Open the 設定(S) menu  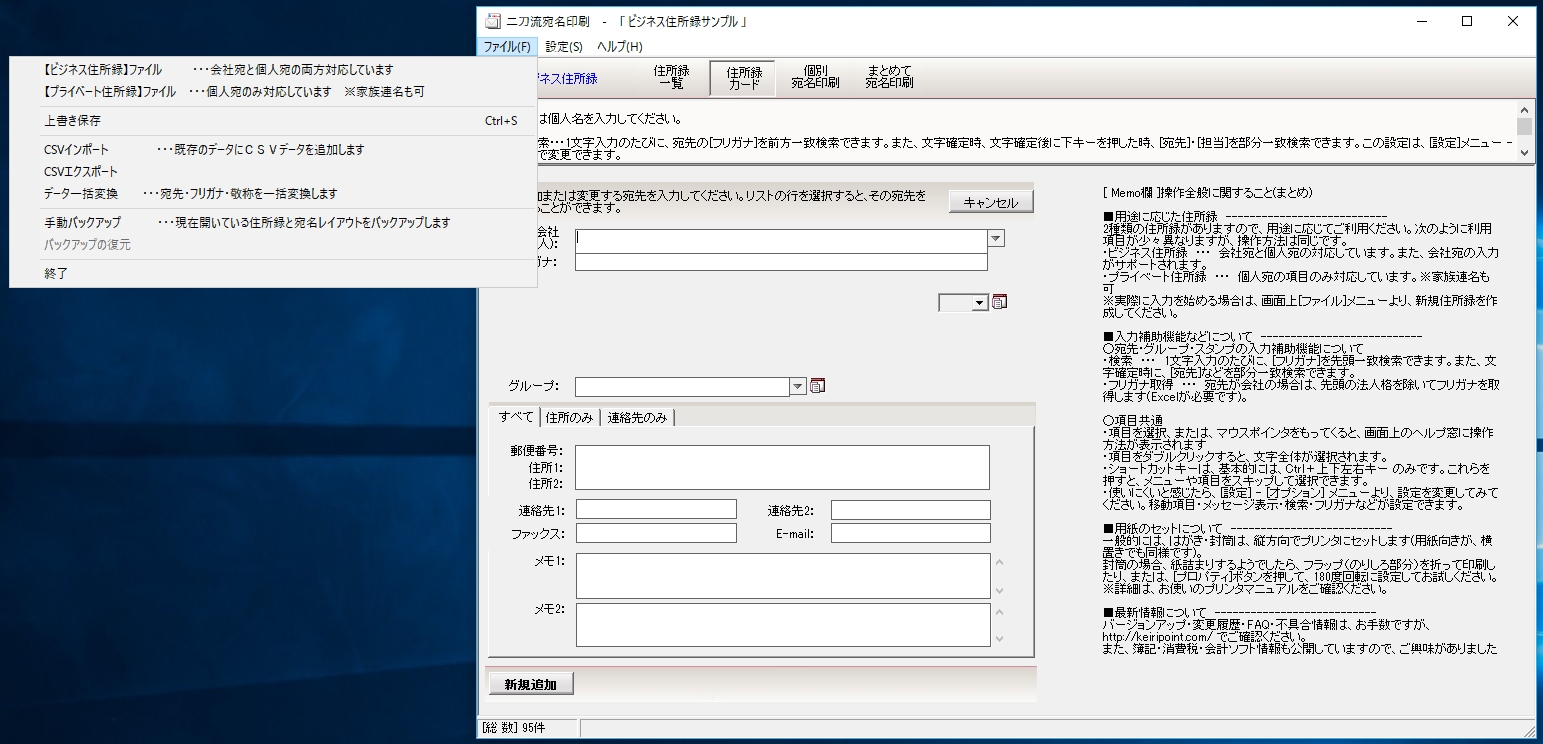tap(564, 46)
